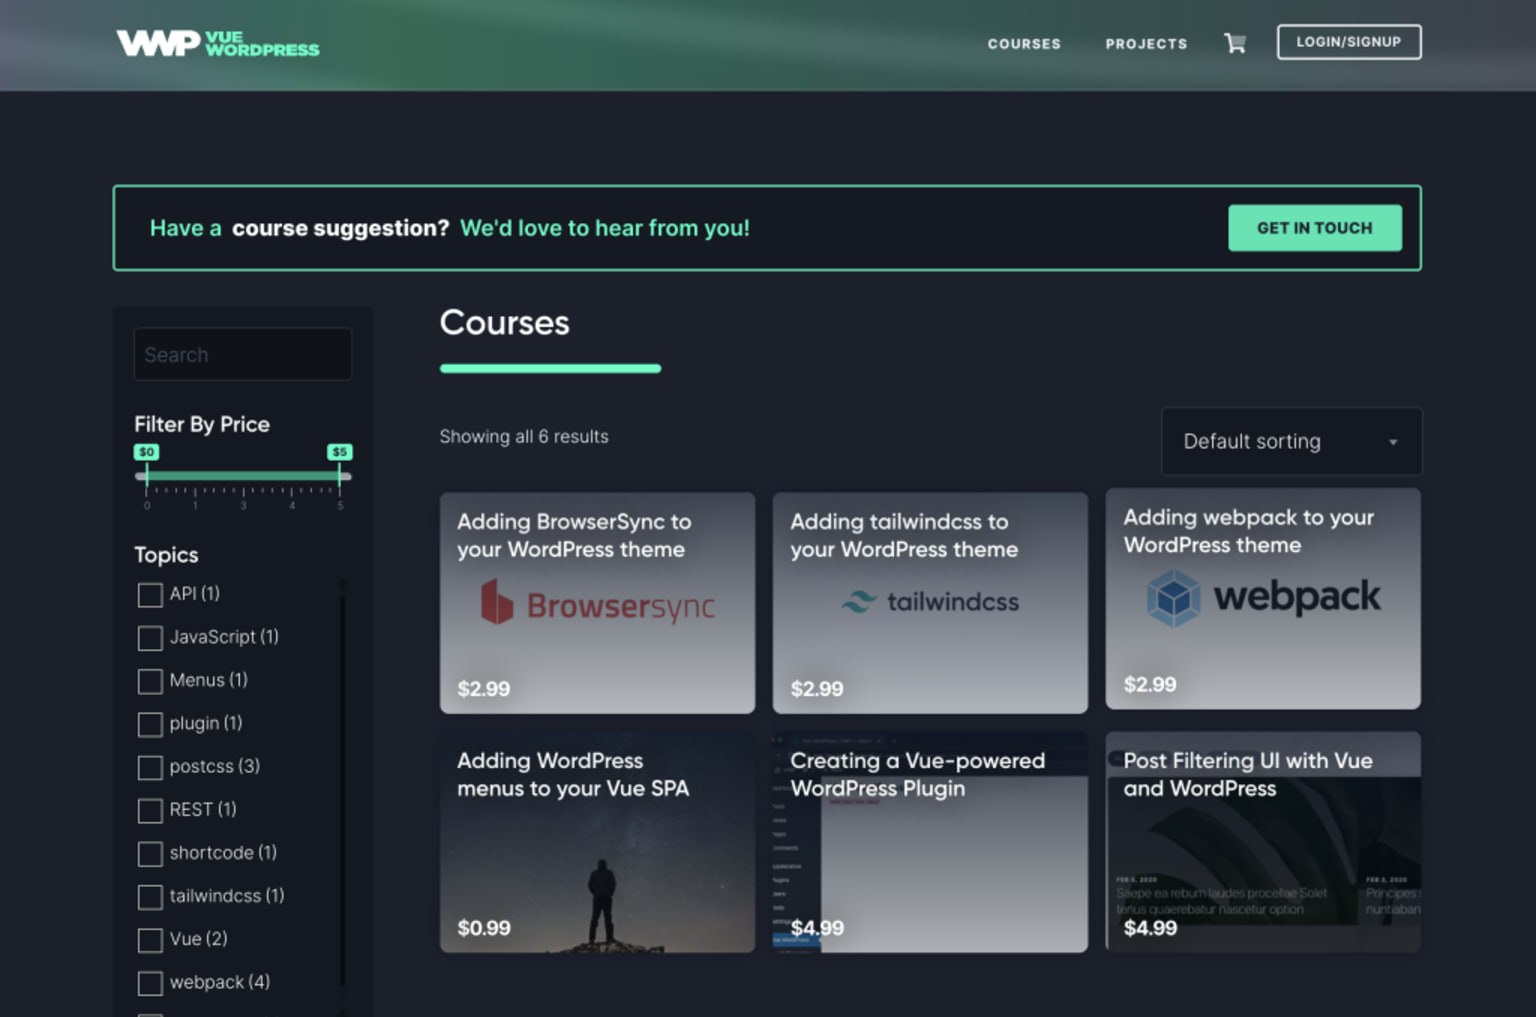The width and height of the screenshot is (1536, 1017).
Task: Click the Get In Touch button
Action: [1315, 228]
